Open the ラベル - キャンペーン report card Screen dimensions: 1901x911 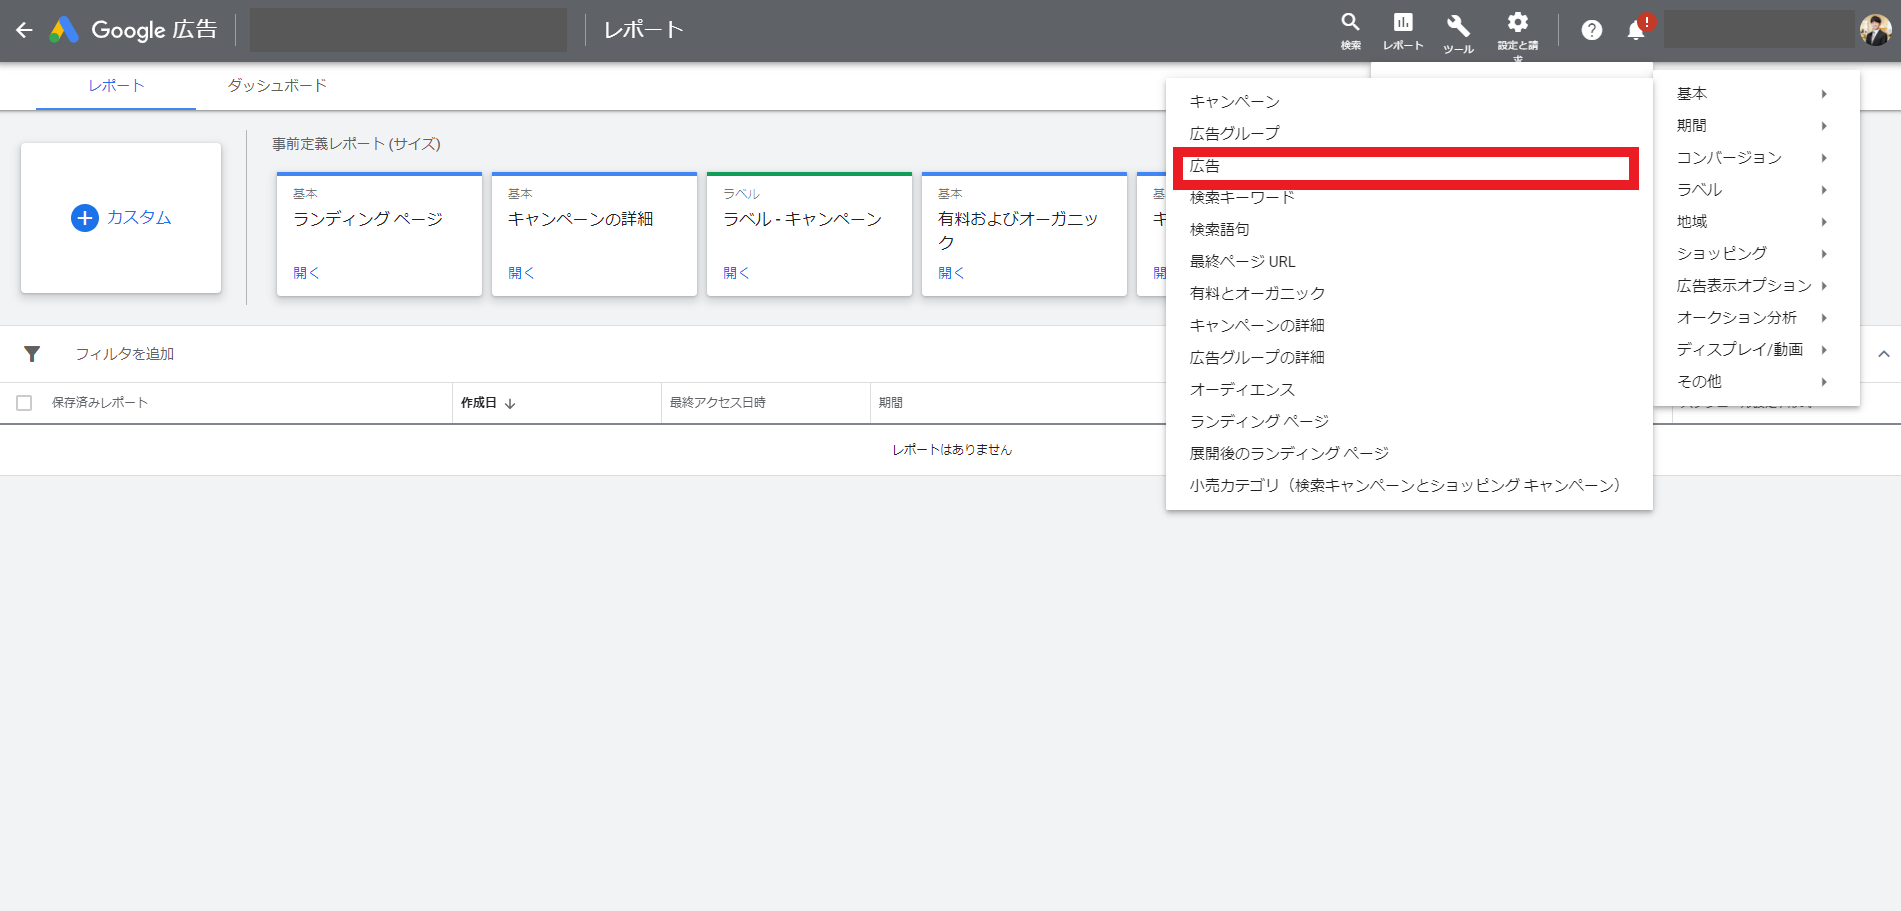click(x=809, y=234)
